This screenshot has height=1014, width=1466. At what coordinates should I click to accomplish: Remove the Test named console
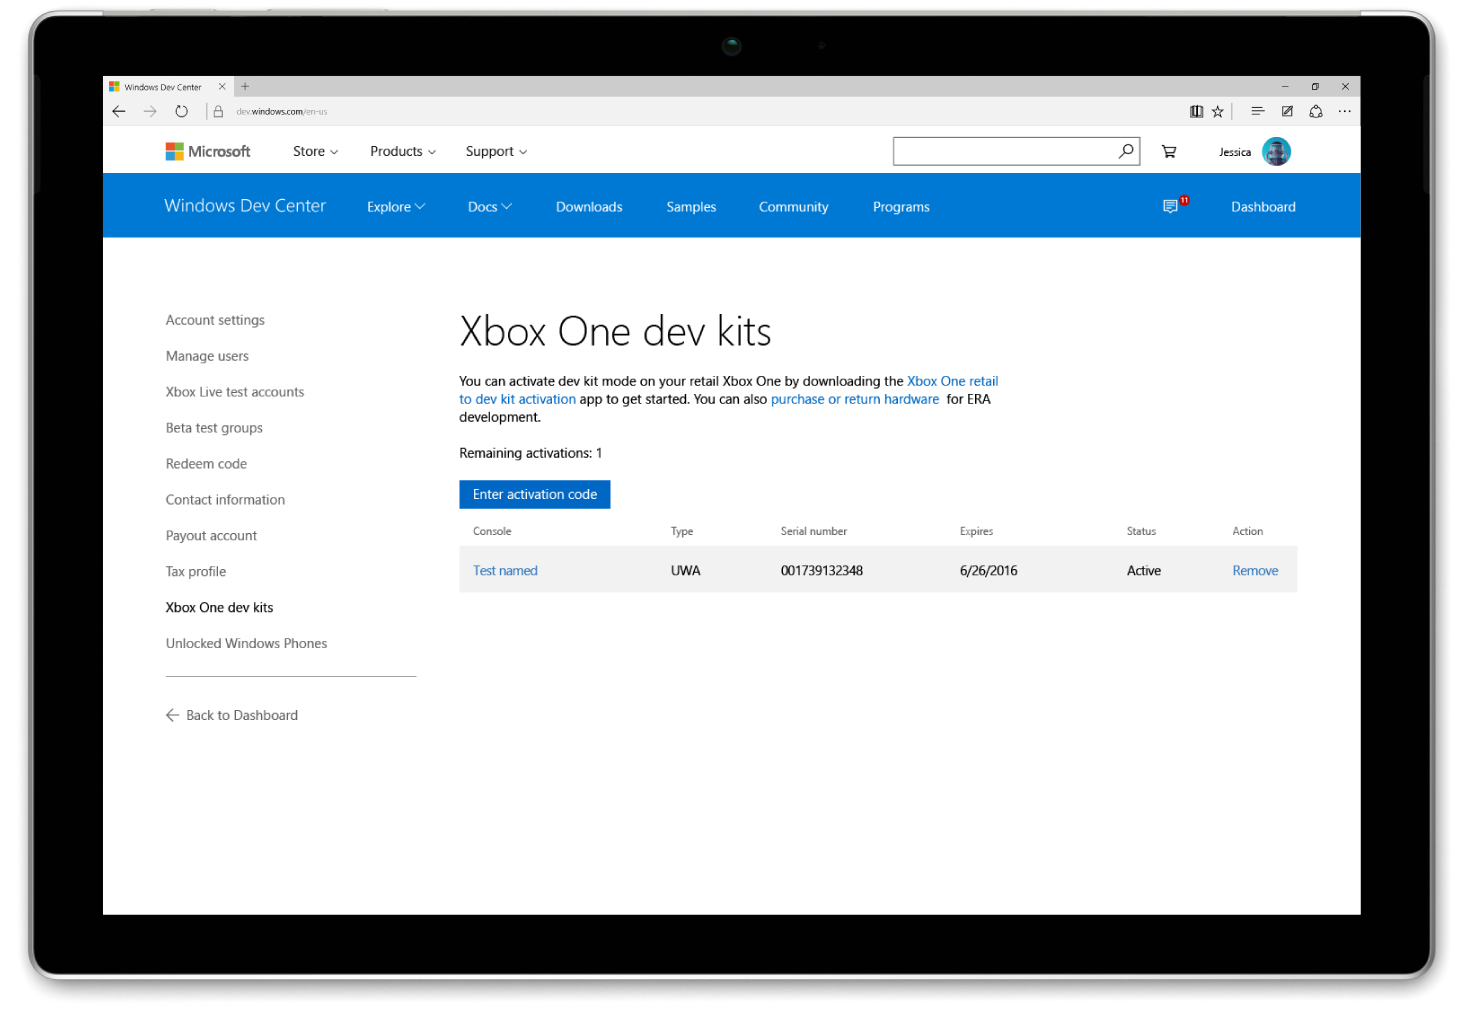point(1255,570)
